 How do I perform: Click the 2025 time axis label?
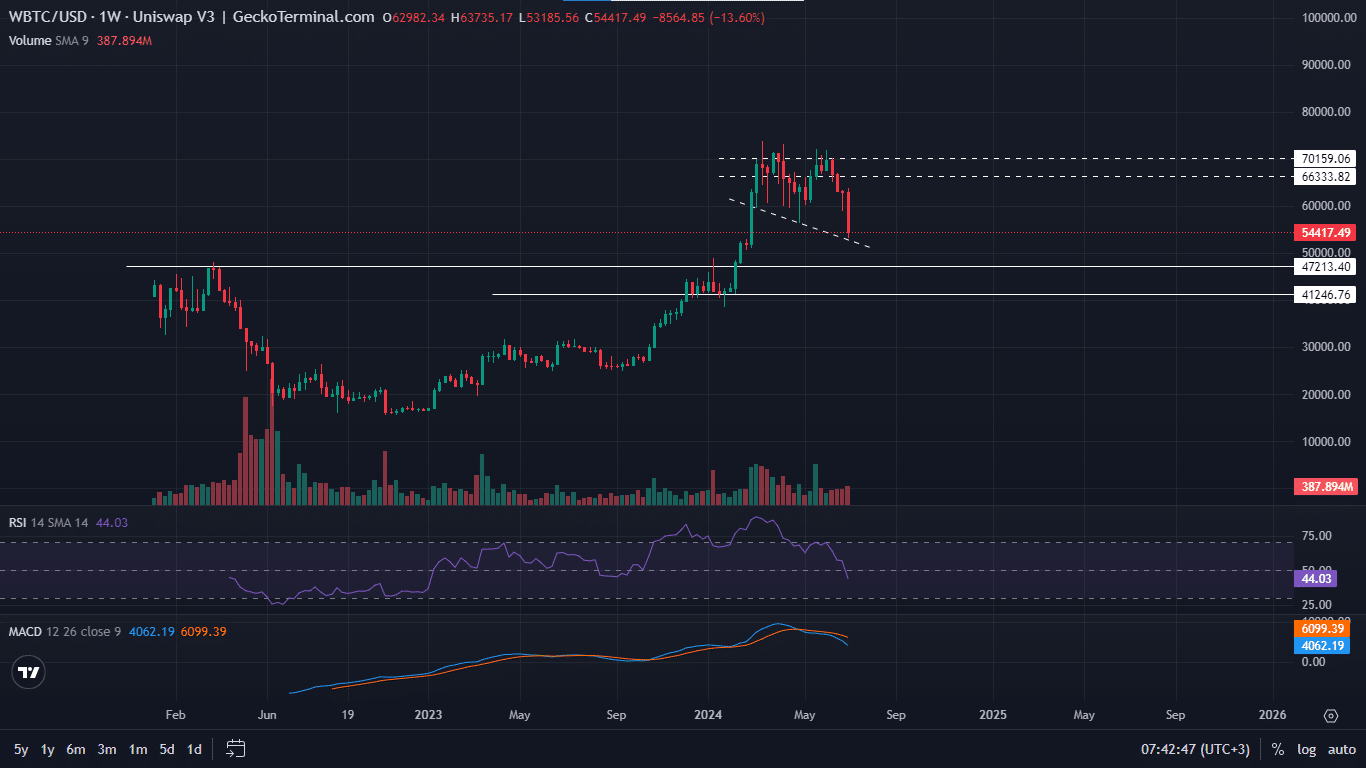[993, 715]
